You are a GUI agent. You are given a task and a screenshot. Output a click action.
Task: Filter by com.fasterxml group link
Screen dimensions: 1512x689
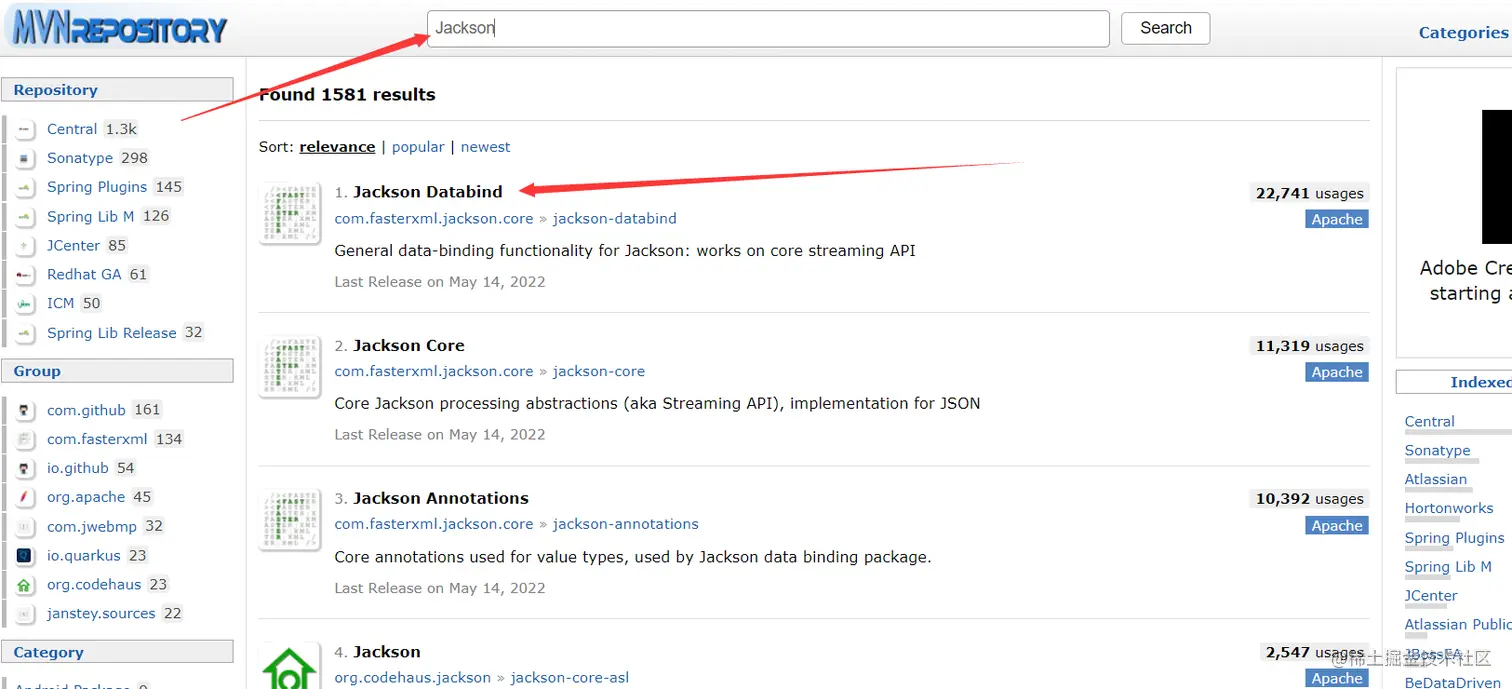coord(97,439)
